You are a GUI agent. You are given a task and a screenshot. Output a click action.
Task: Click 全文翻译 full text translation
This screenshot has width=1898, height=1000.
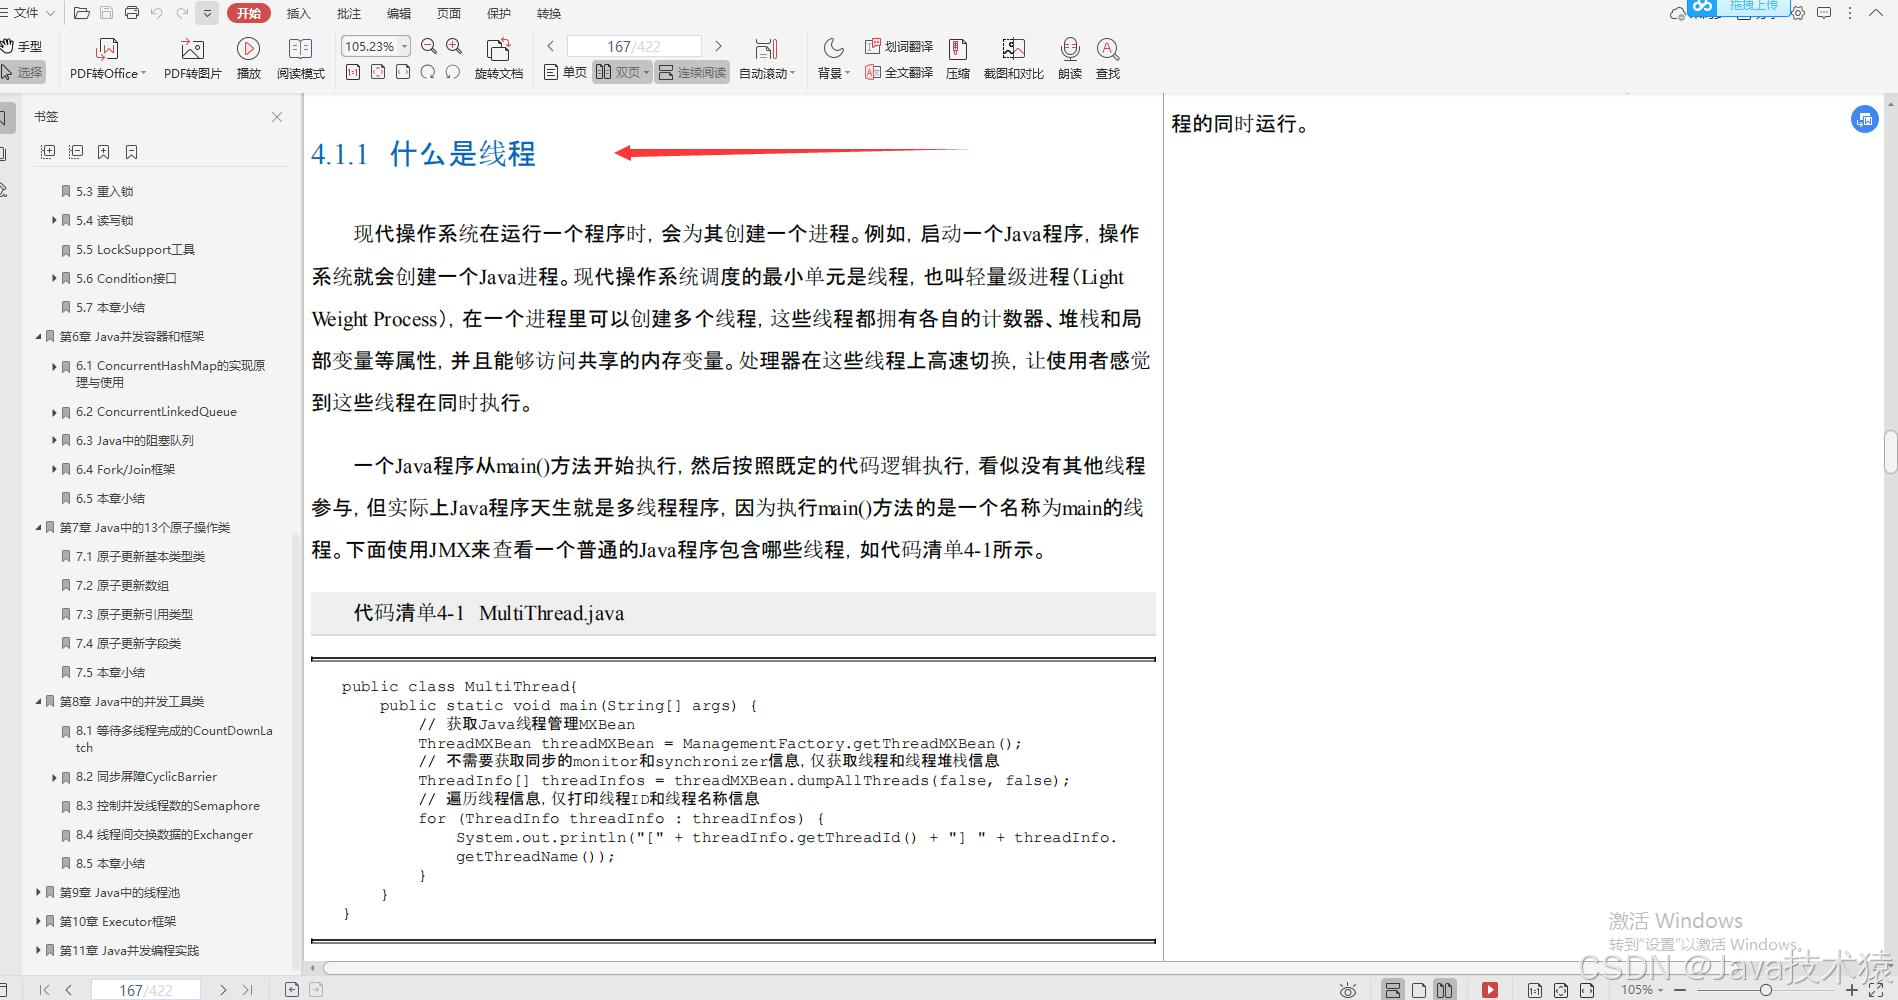[x=899, y=72]
